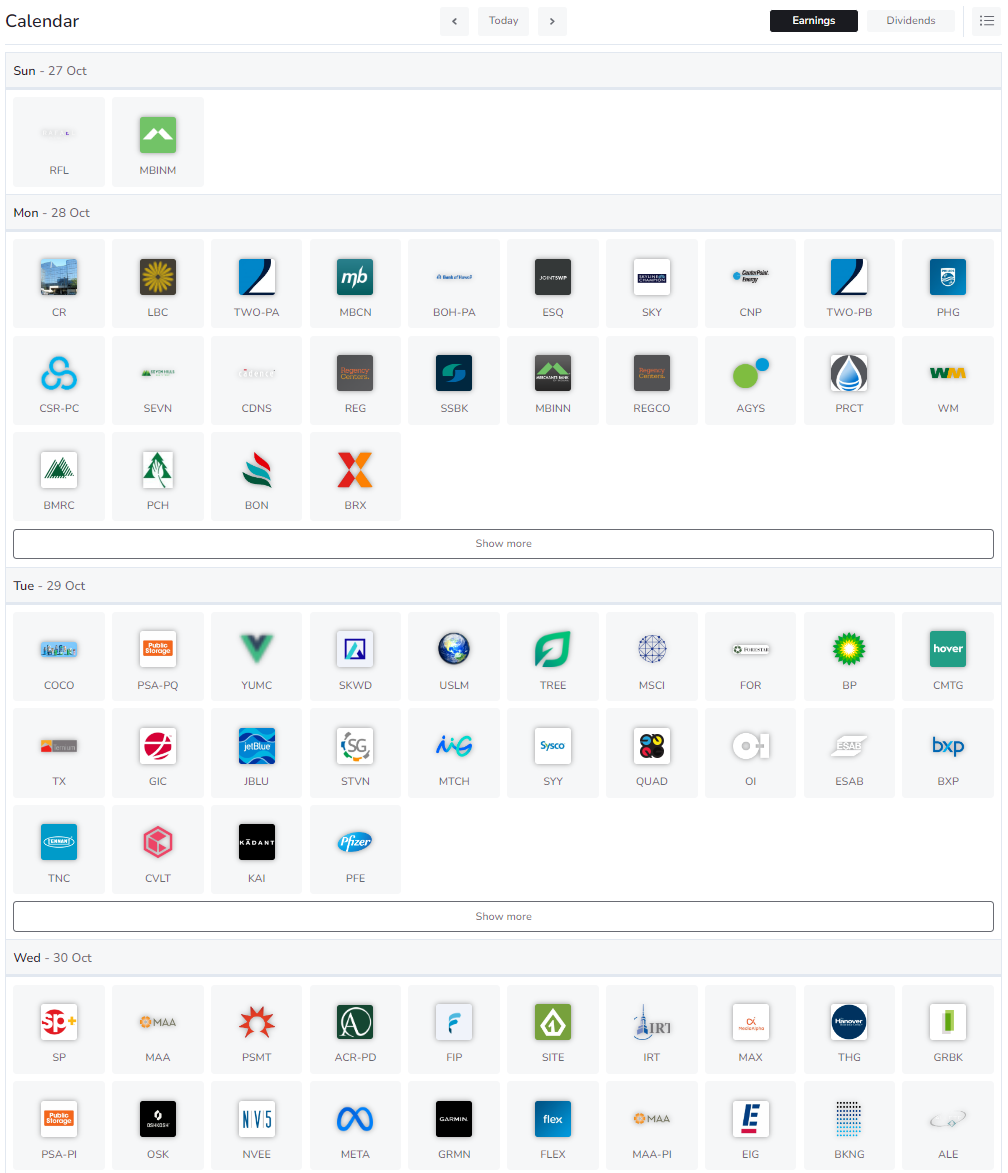
Task: Open the MBINM stock card
Action: pos(158,142)
